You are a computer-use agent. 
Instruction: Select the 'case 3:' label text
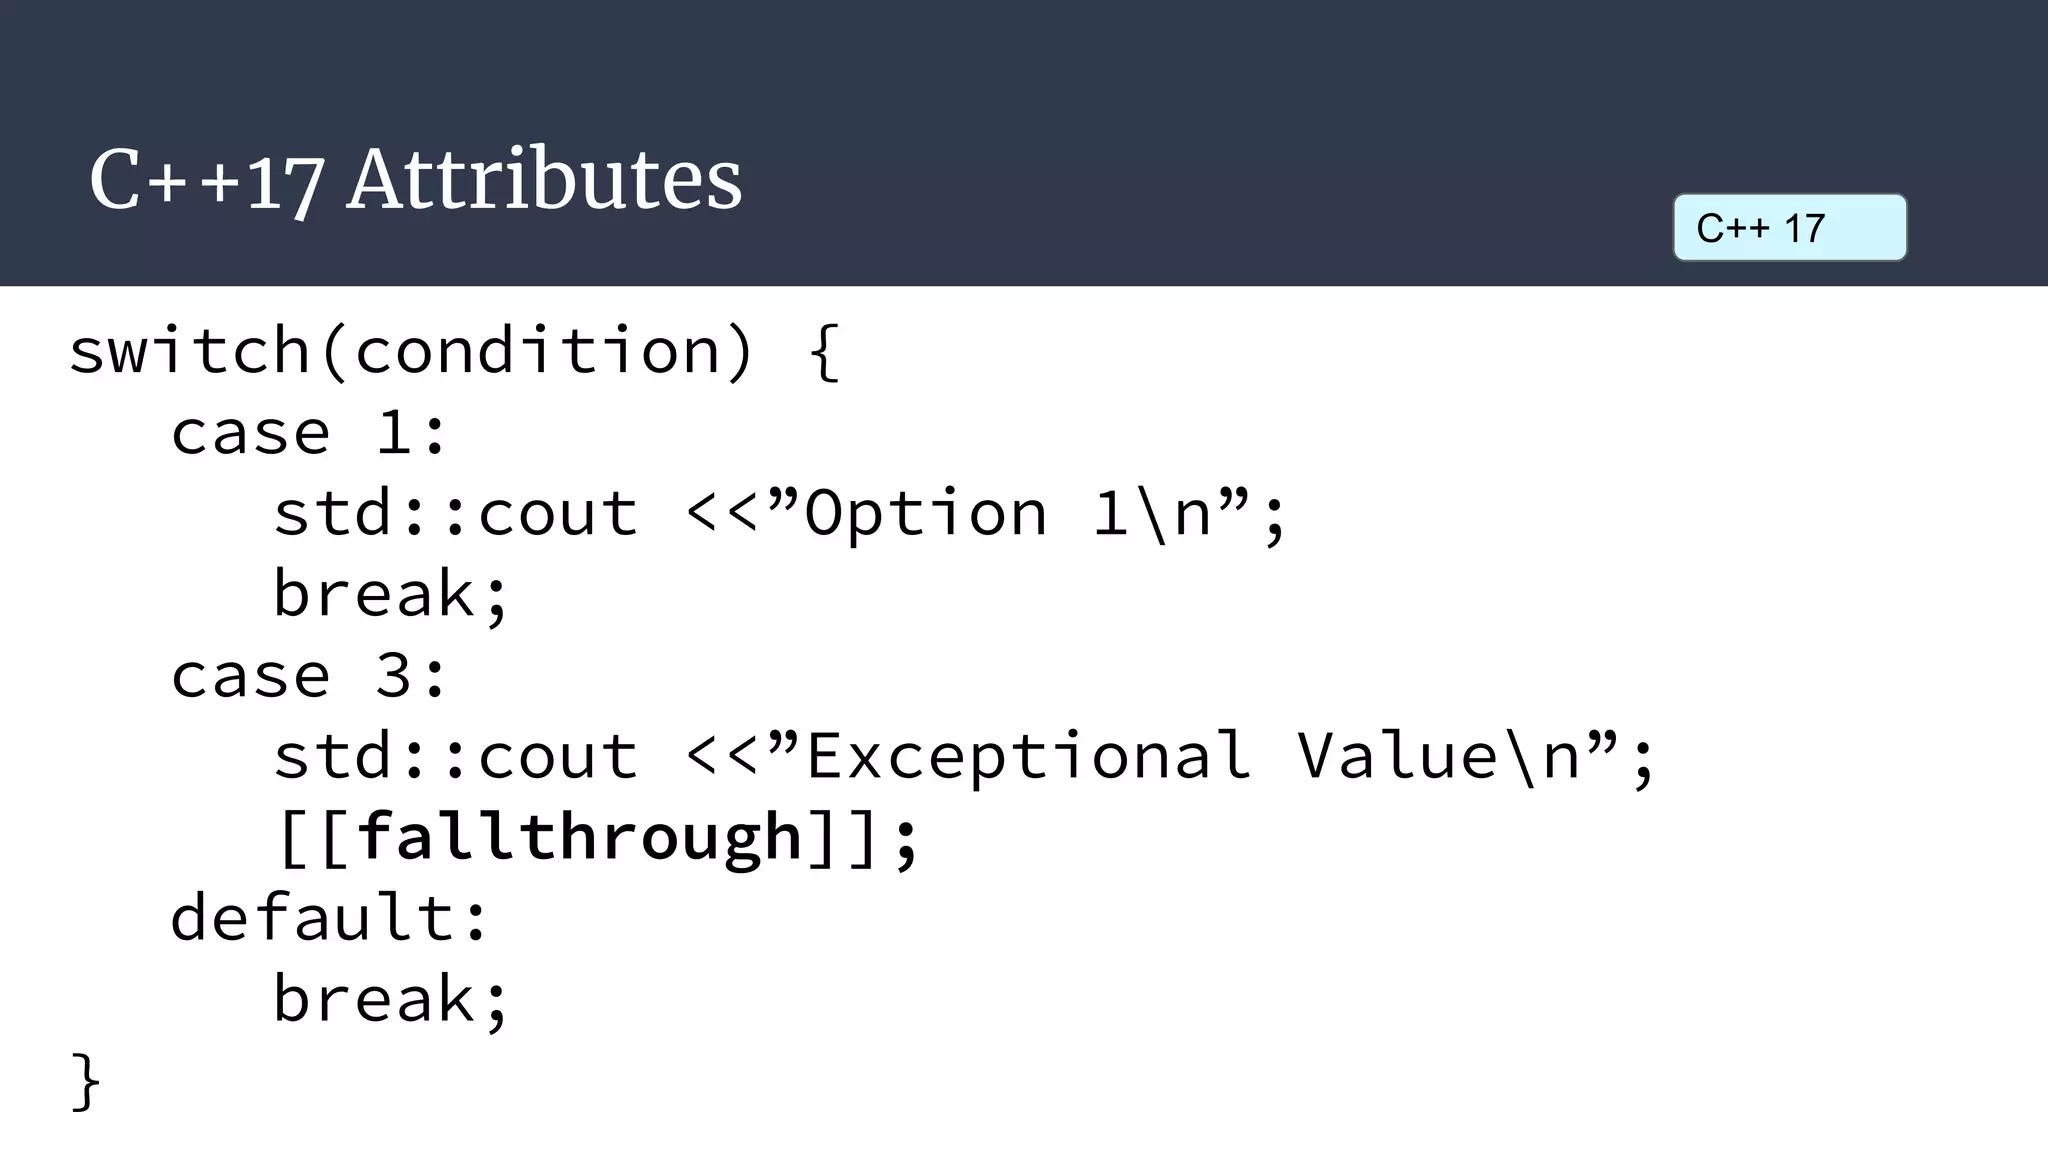click(309, 675)
